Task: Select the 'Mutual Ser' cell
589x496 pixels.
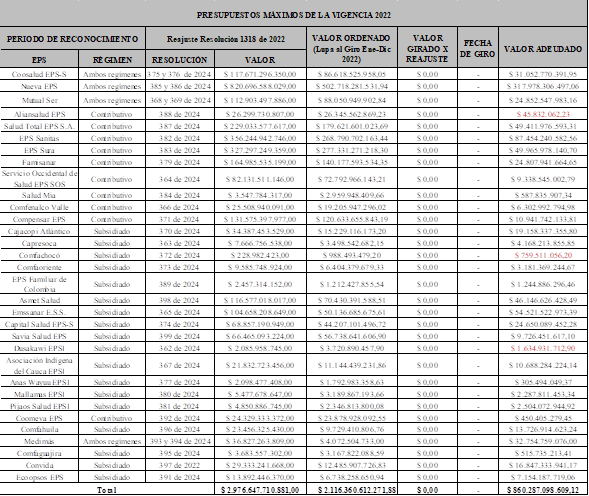Action: (x=39, y=100)
